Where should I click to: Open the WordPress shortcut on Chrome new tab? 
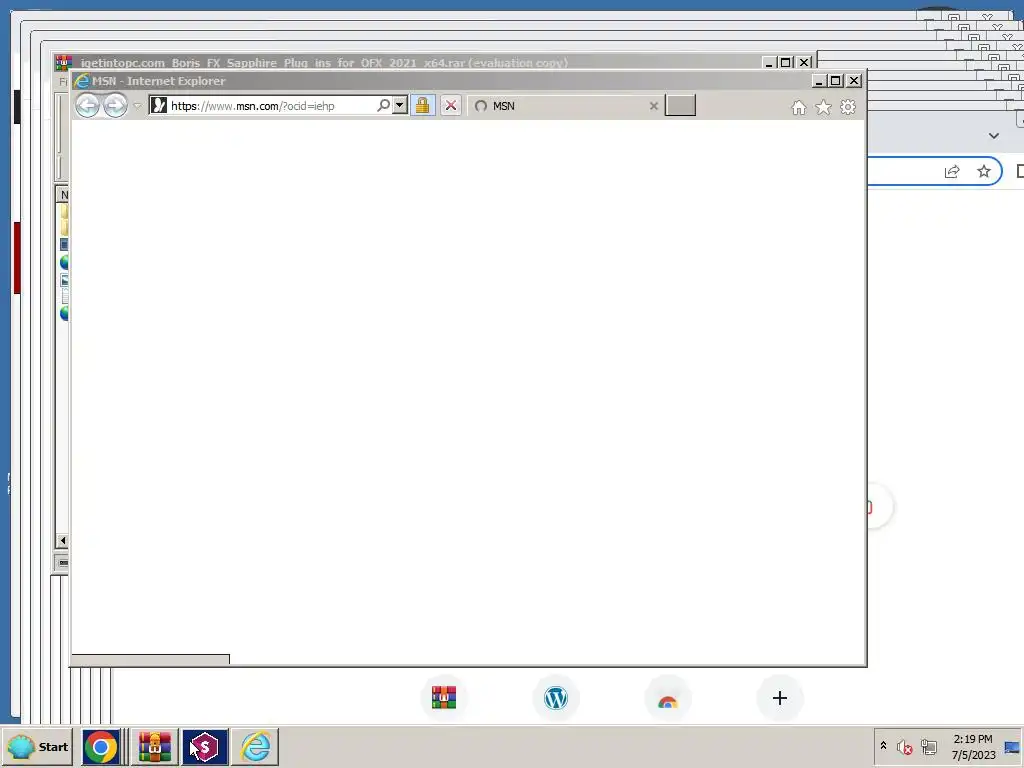(556, 697)
